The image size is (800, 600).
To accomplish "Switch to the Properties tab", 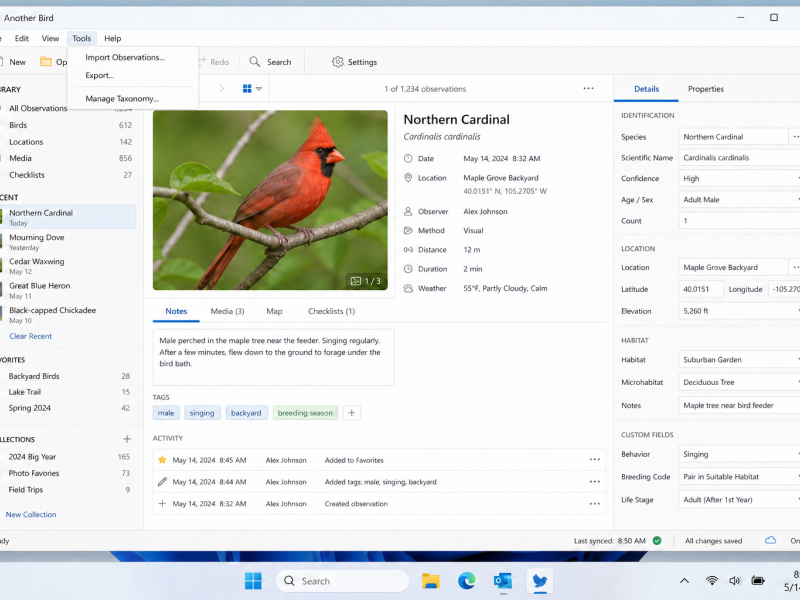I will (706, 89).
